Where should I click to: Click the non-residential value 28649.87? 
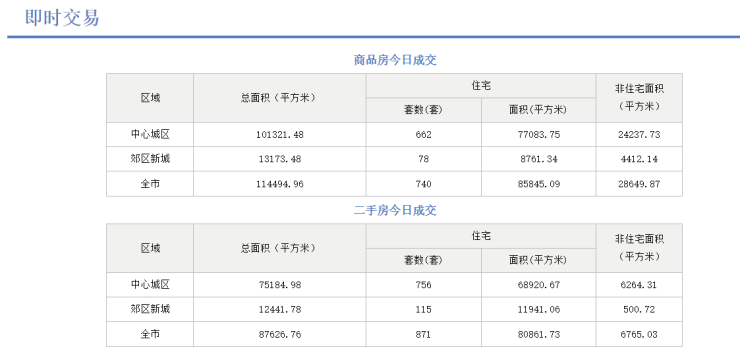pyautogui.click(x=639, y=184)
